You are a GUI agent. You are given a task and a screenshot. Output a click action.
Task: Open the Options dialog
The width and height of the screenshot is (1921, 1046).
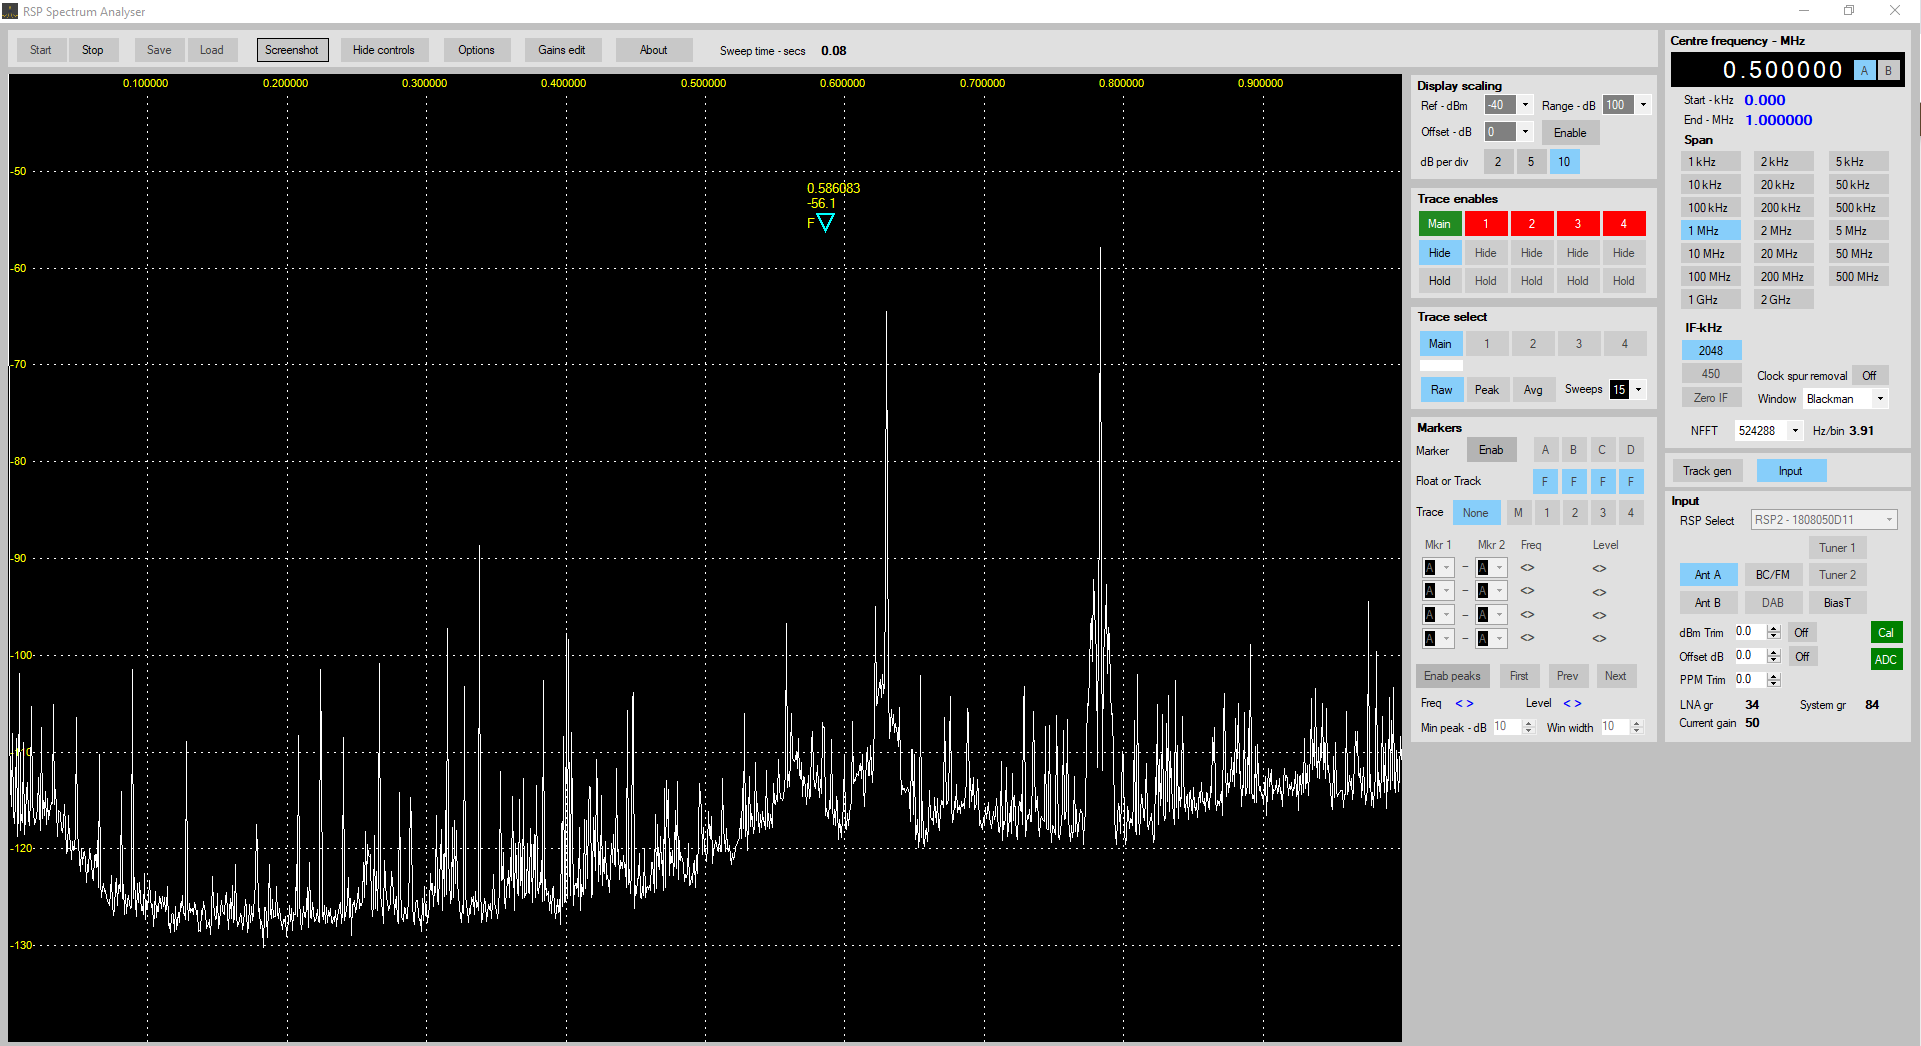(x=476, y=50)
